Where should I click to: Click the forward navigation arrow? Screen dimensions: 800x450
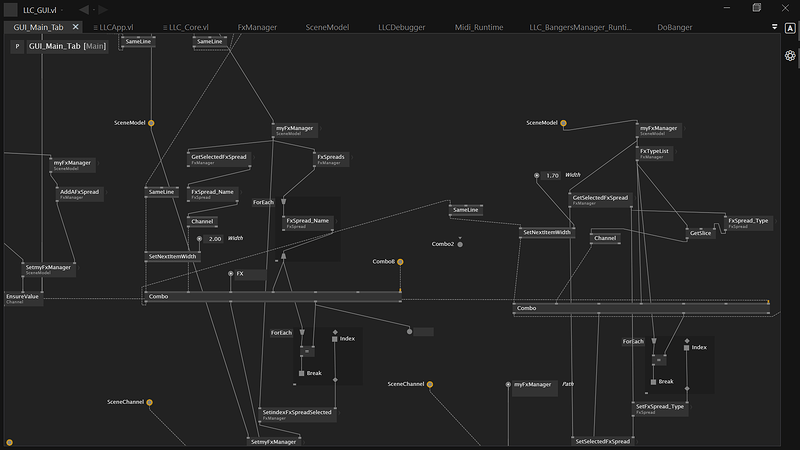(x=103, y=9)
